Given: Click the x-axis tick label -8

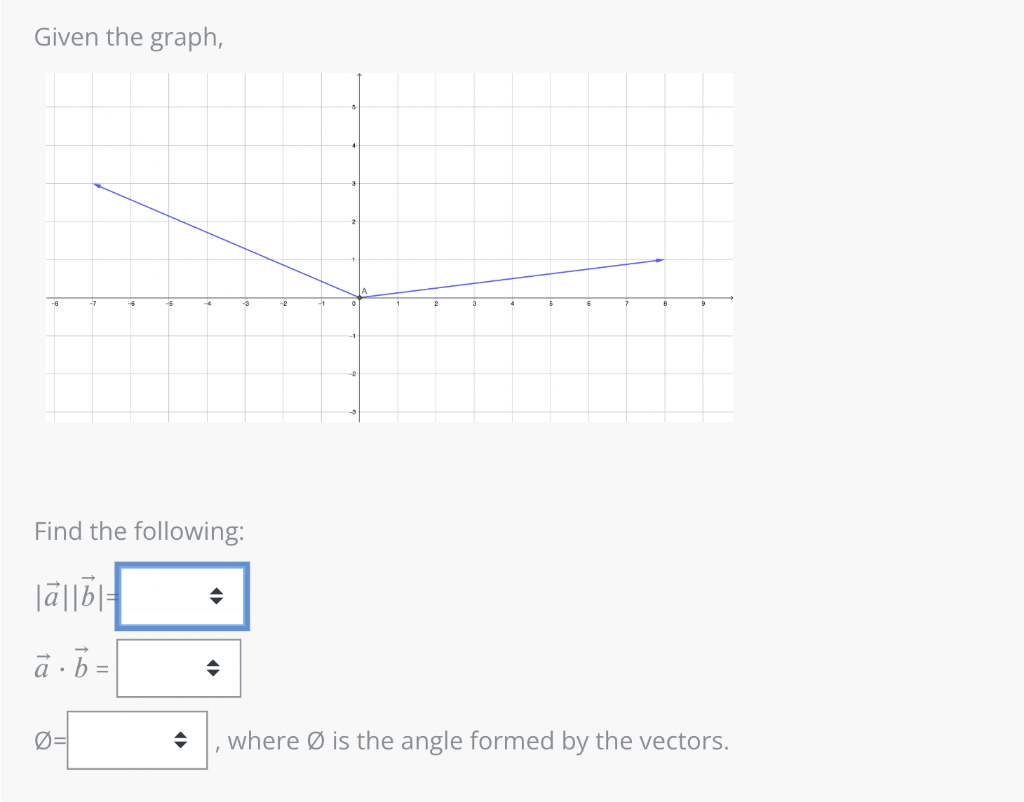Looking at the screenshot, I should 56,304.
